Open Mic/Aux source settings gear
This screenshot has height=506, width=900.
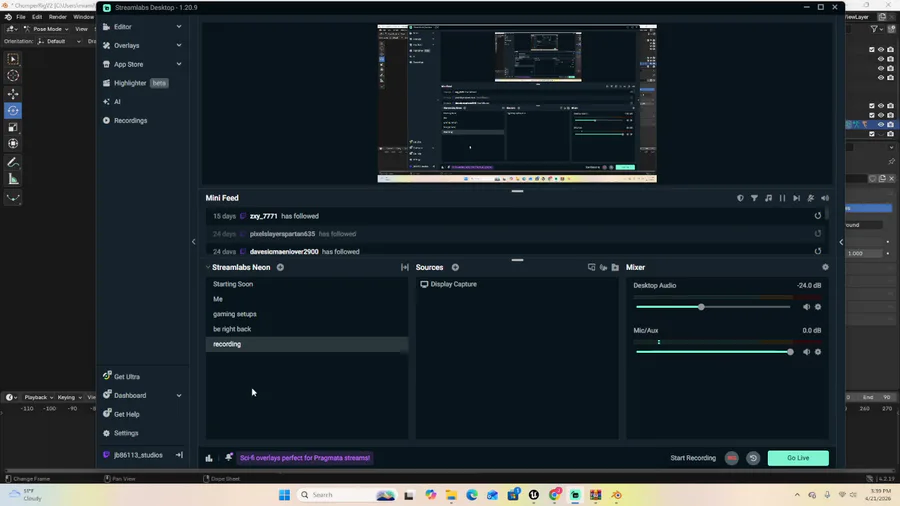tap(818, 352)
